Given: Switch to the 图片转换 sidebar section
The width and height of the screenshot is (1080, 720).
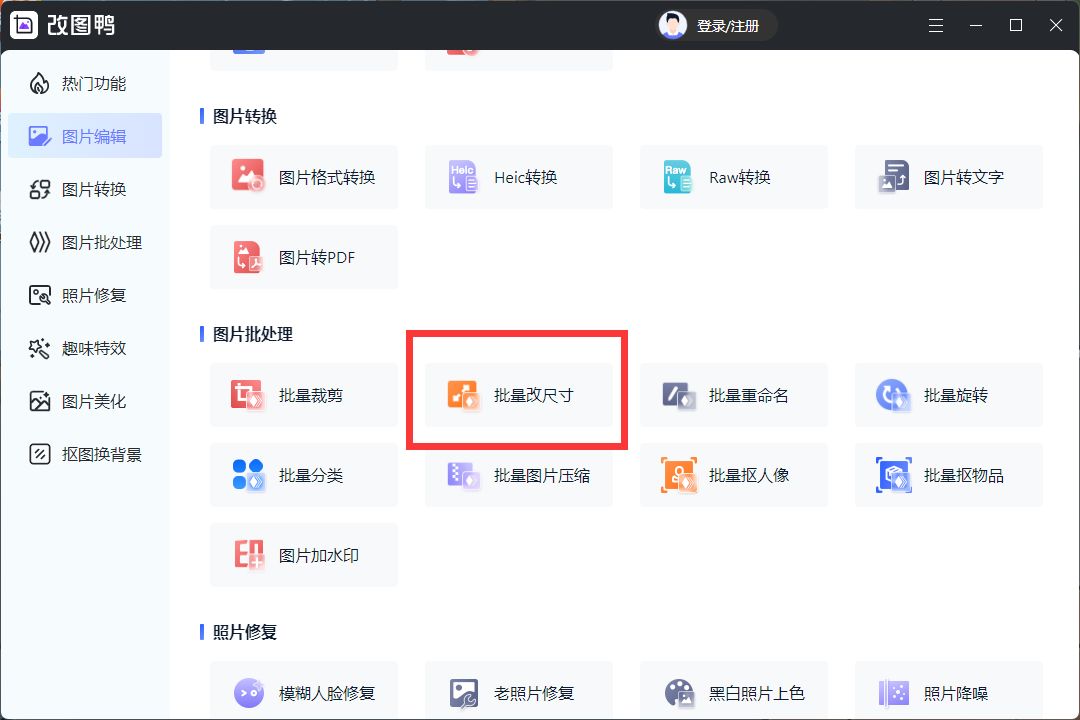Looking at the screenshot, I should tap(85, 189).
